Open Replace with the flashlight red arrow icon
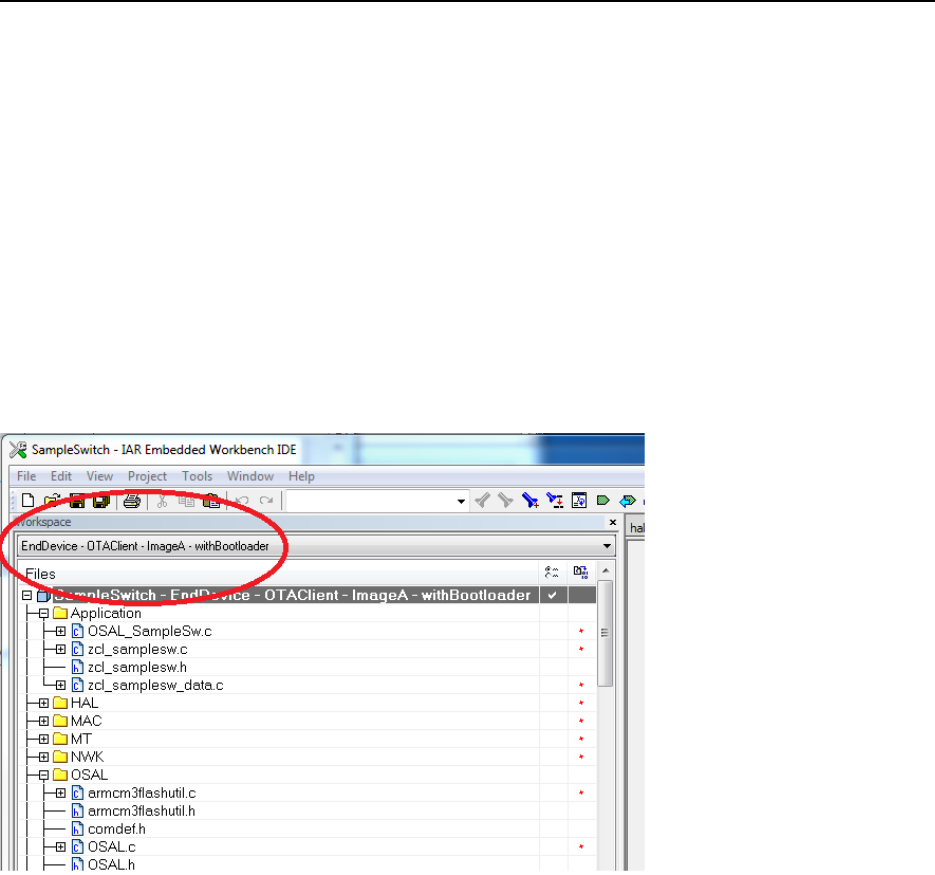The image size is (935, 875). (x=555, y=500)
